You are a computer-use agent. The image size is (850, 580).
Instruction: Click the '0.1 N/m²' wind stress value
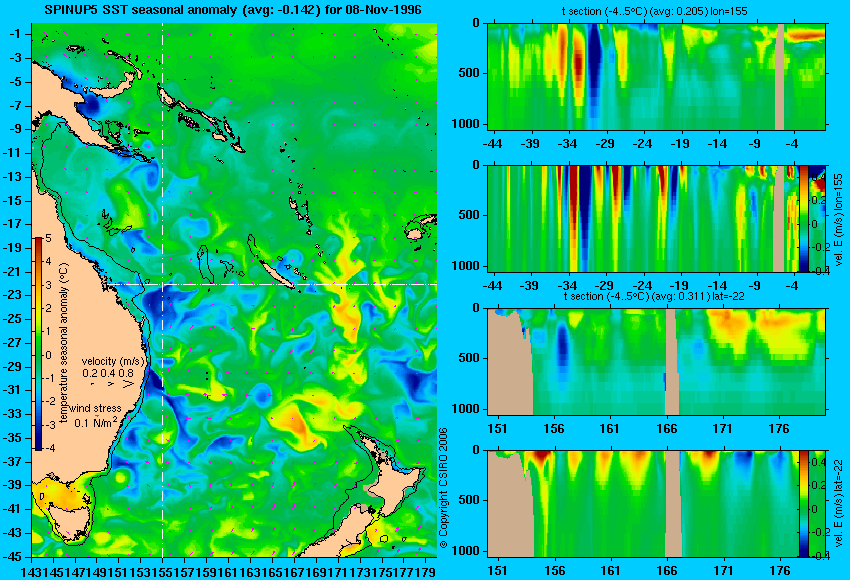coord(95,422)
